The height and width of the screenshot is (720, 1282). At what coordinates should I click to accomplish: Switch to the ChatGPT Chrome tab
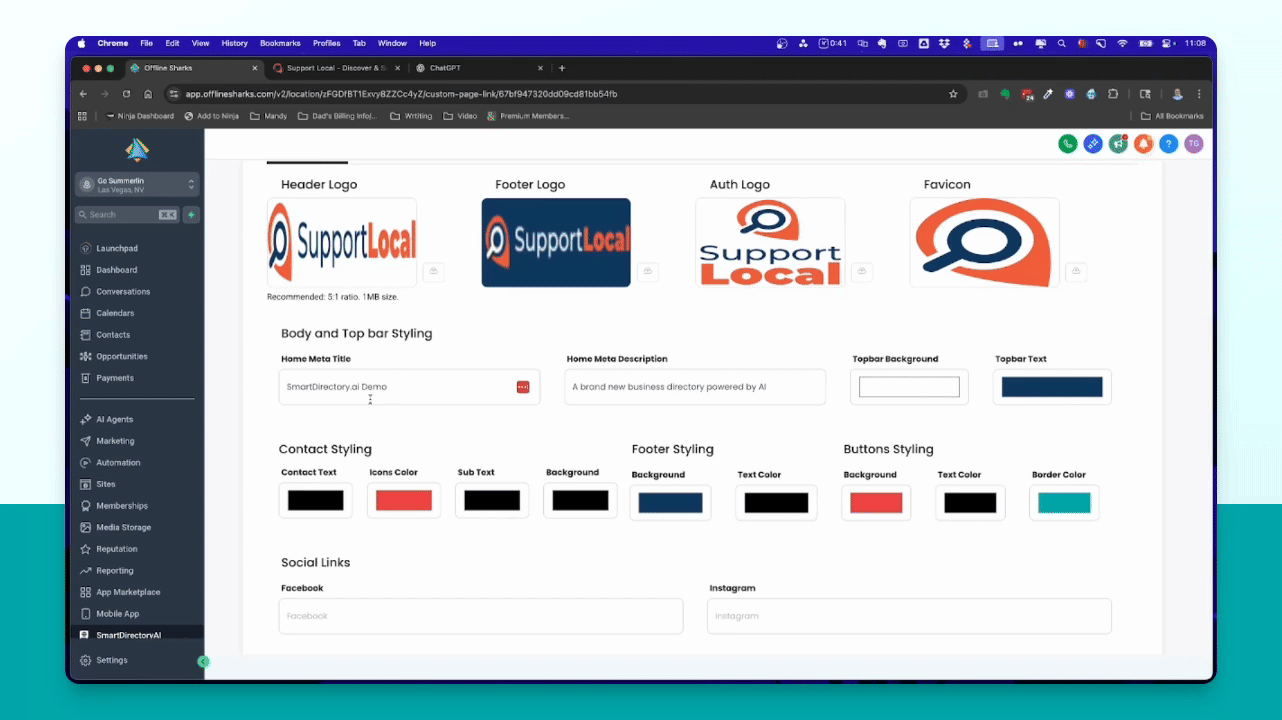coord(480,68)
